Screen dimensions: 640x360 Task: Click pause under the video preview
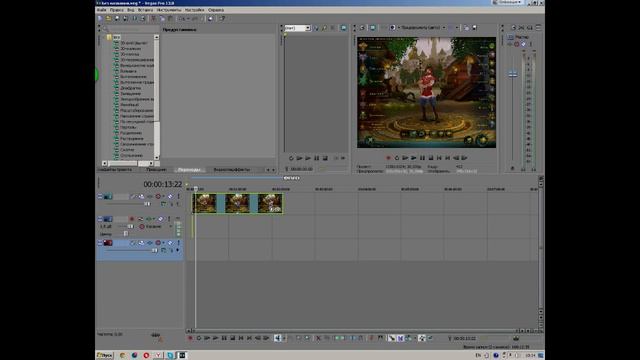(422, 158)
